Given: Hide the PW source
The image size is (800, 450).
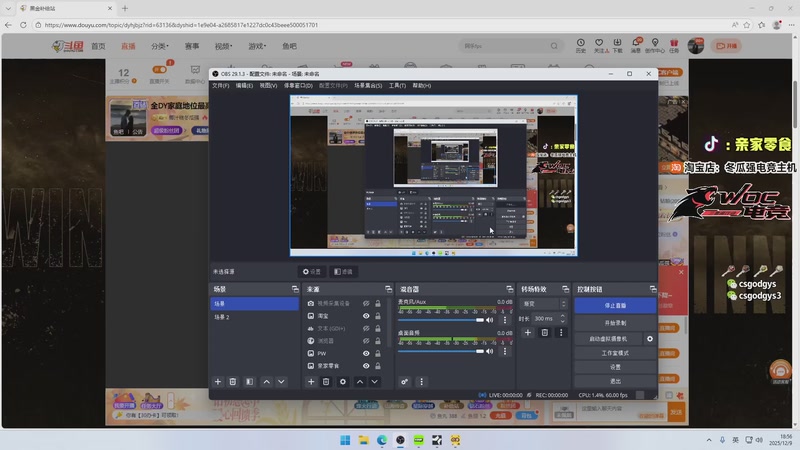Looking at the screenshot, I should tap(366, 353).
